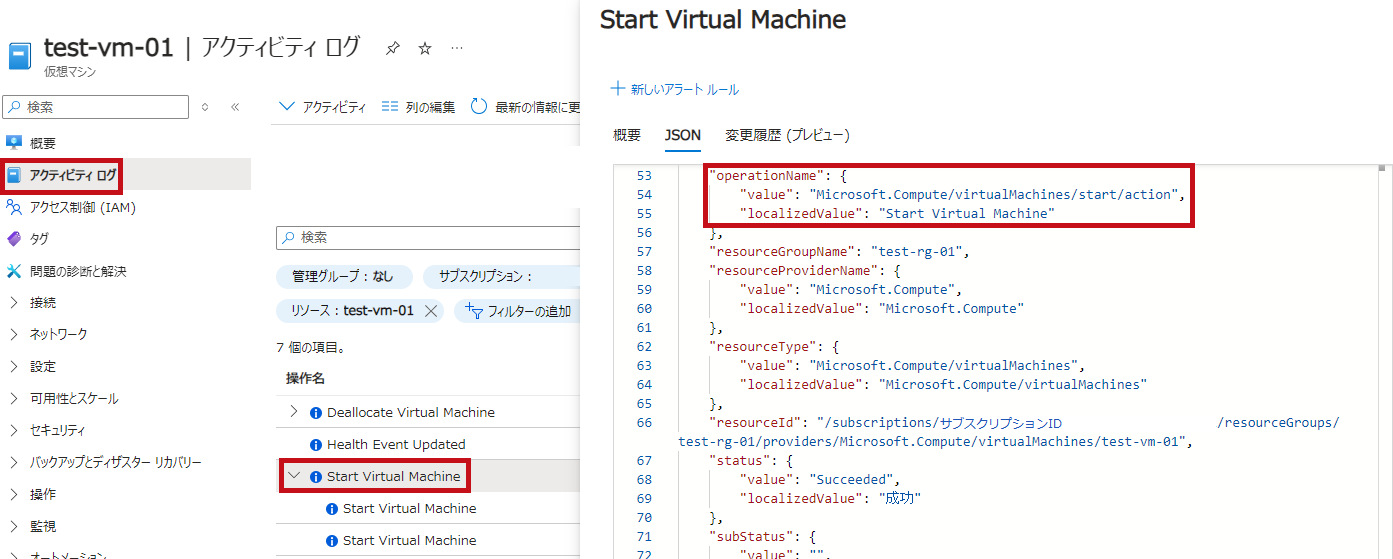
Task: Click info icon beside Health Event Updated
Action: (x=316, y=445)
